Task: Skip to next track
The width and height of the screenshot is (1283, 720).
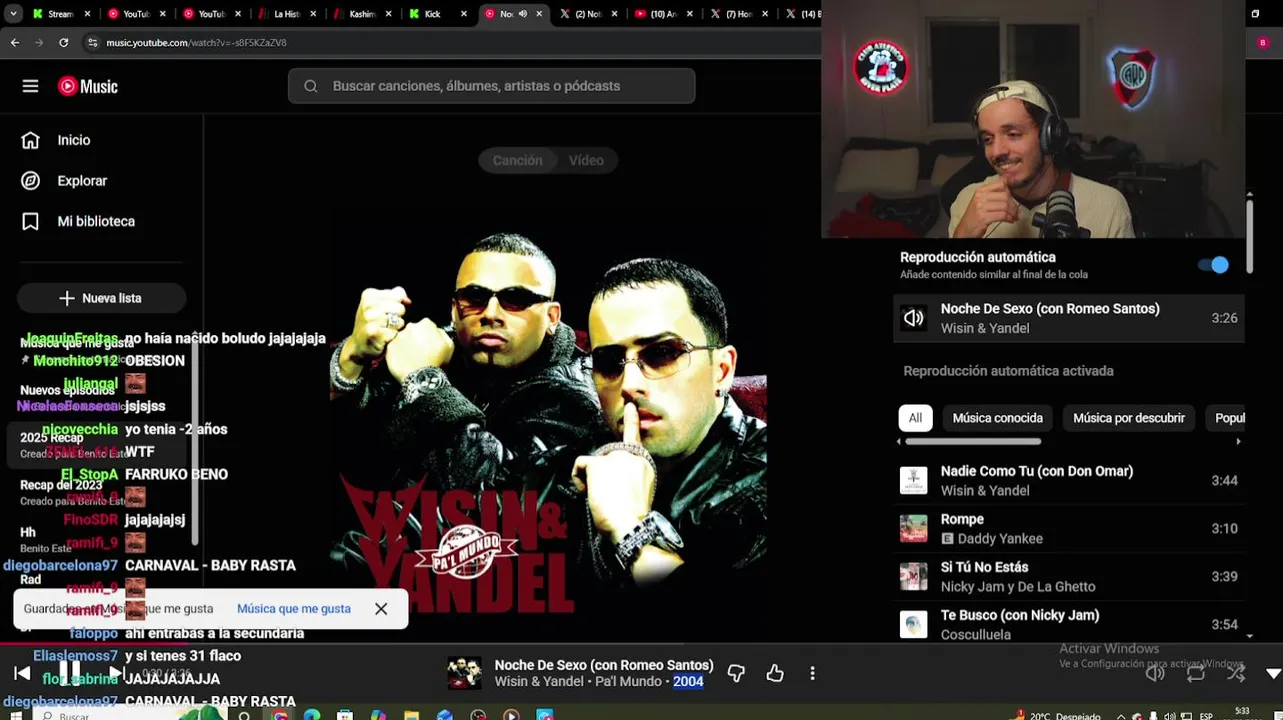Action: (116, 673)
